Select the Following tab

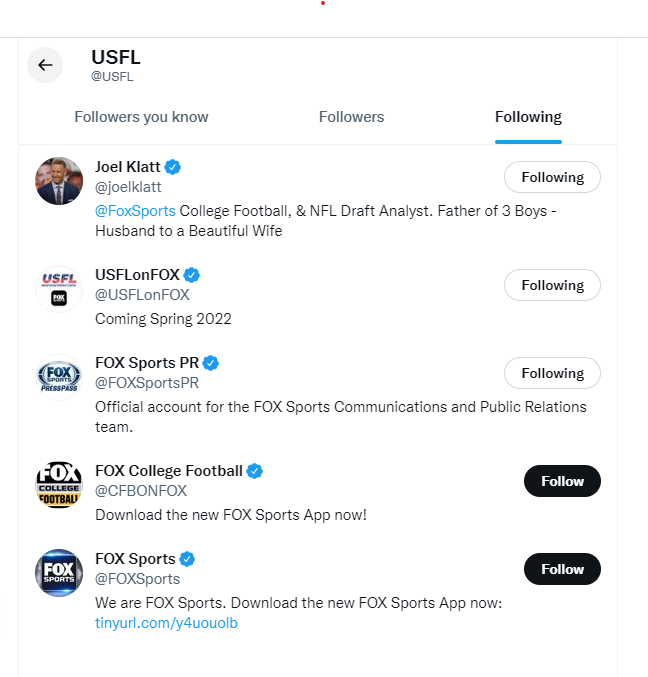click(528, 117)
